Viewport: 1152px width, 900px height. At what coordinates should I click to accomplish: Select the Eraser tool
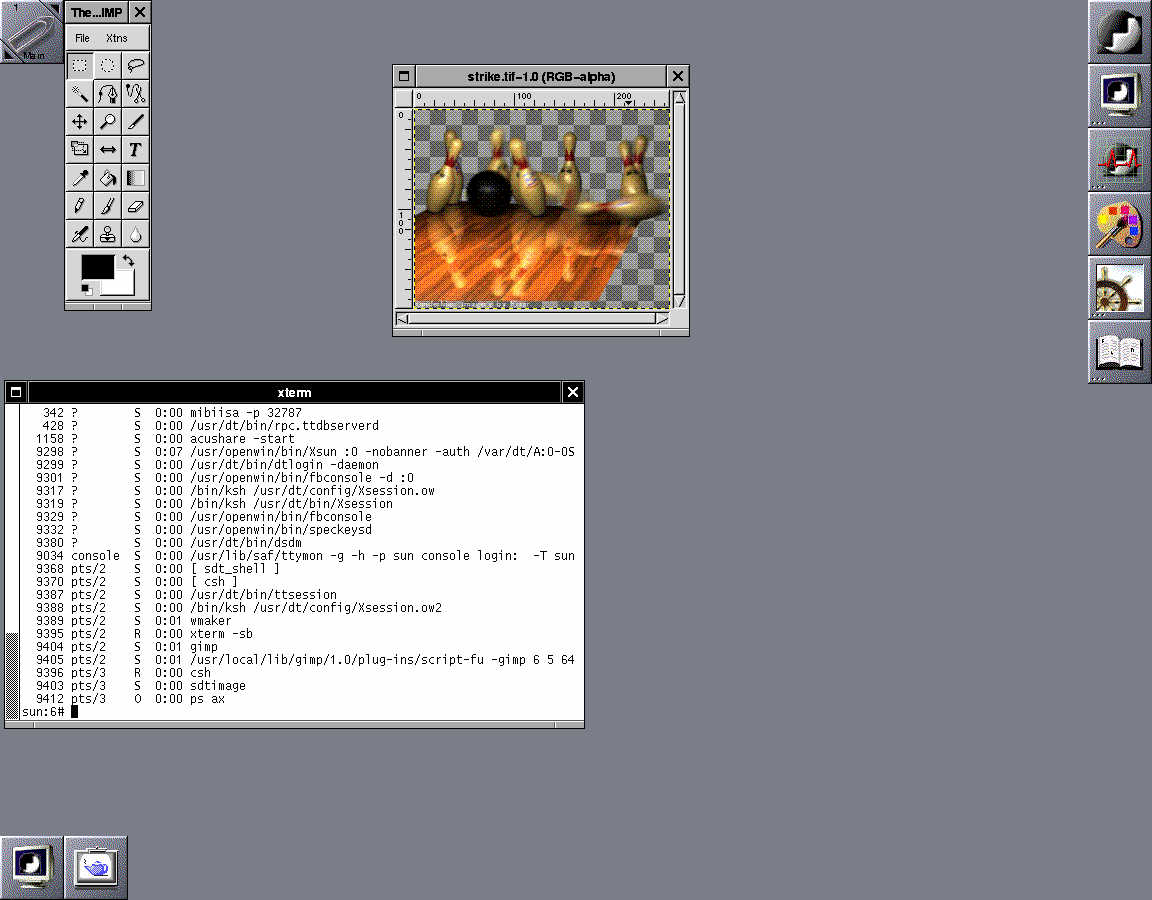click(x=136, y=206)
